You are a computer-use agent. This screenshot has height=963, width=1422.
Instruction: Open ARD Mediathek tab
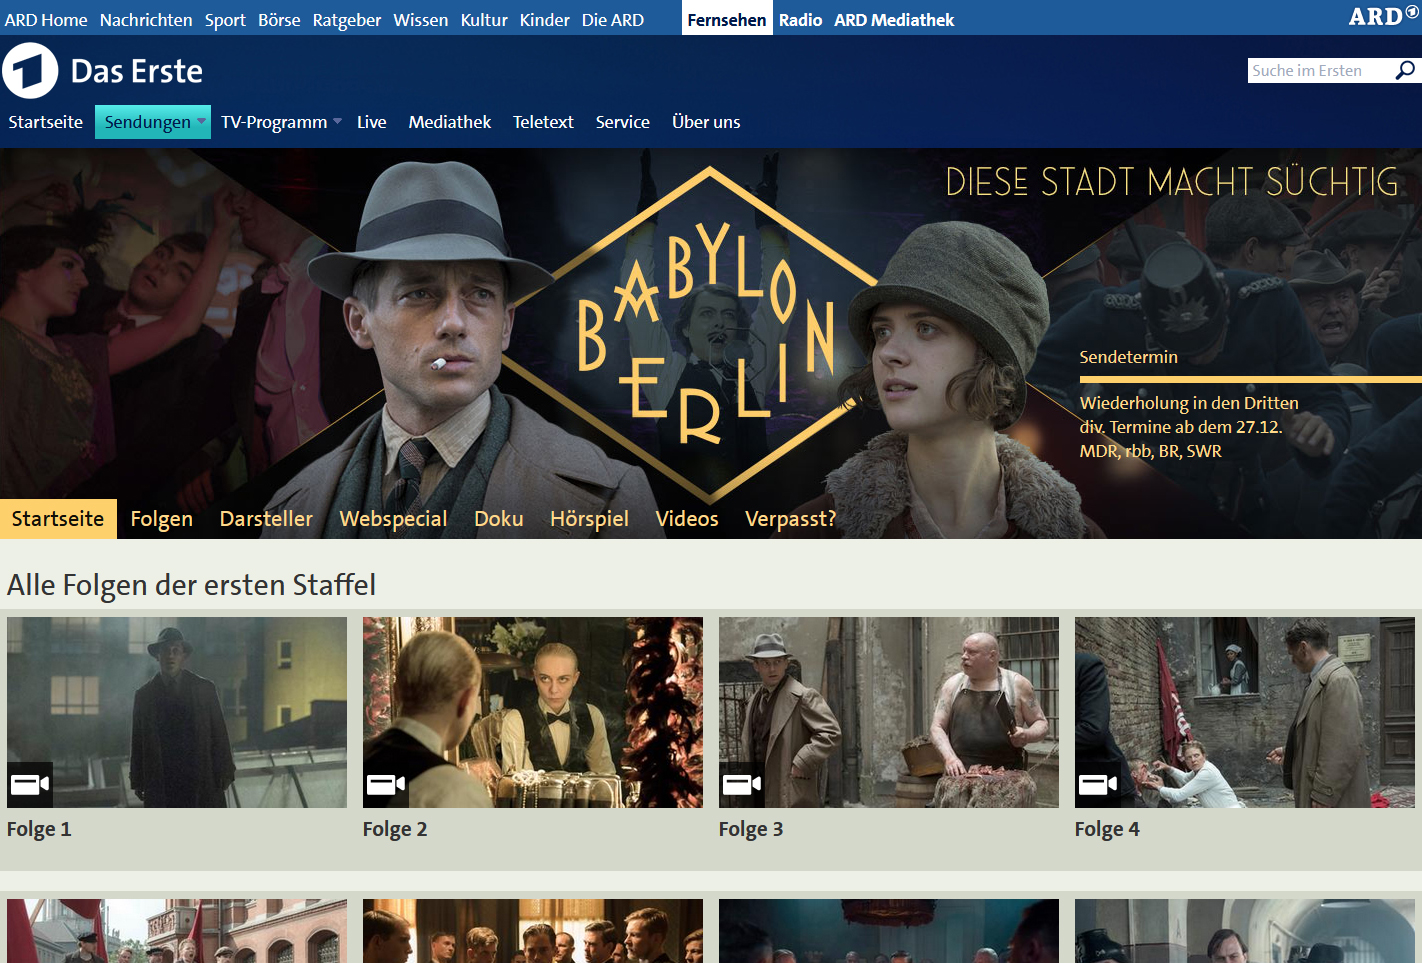pos(894,20)
